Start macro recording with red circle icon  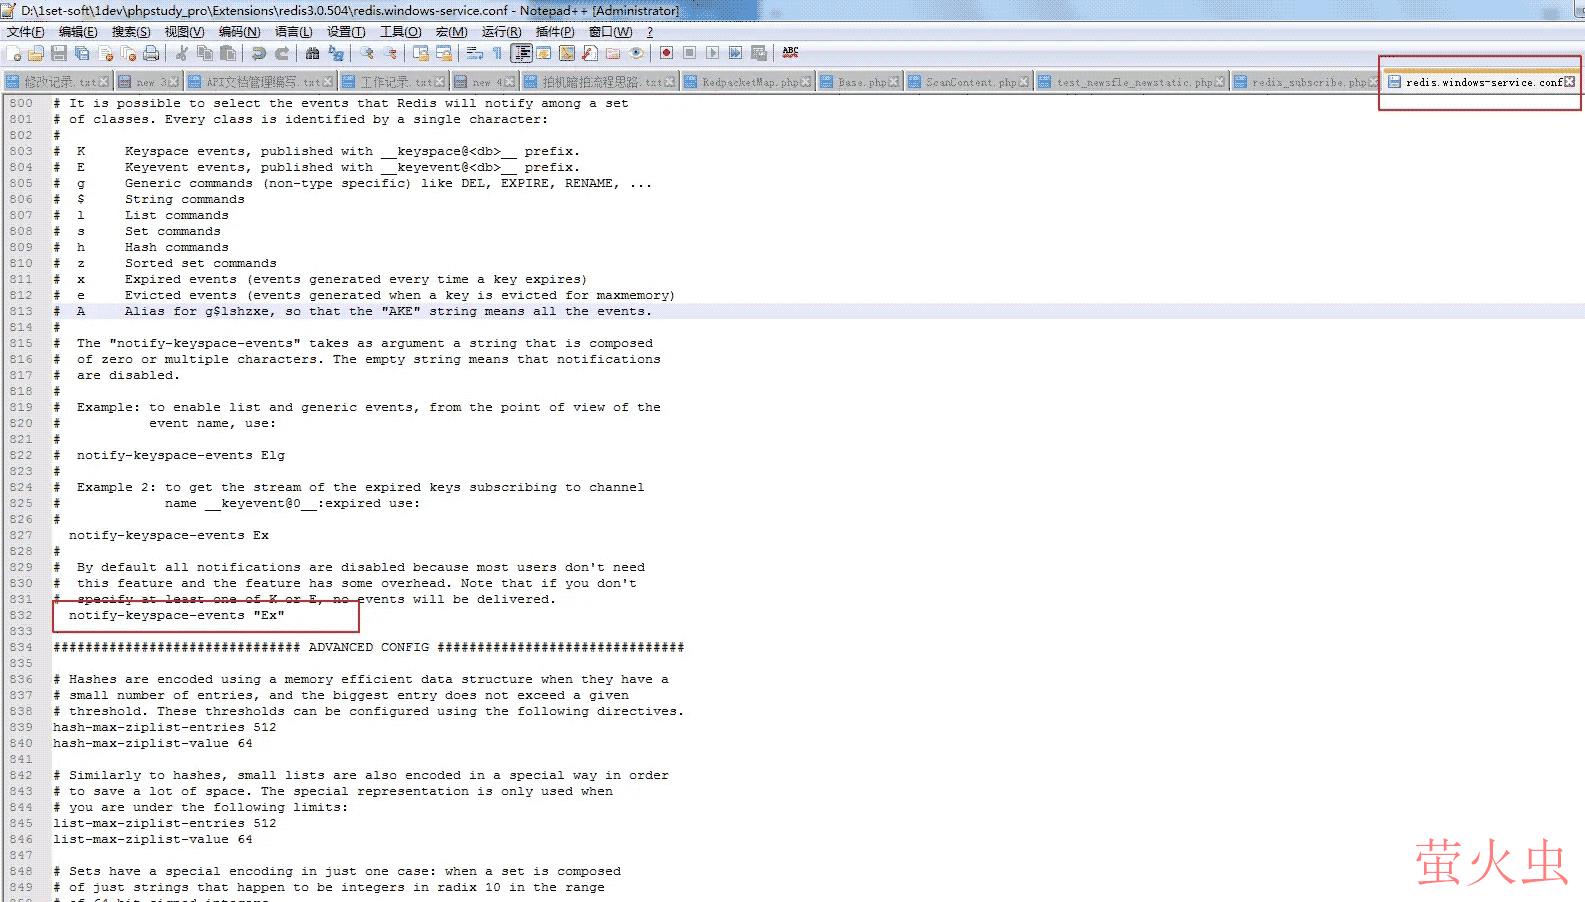(666, 53)
